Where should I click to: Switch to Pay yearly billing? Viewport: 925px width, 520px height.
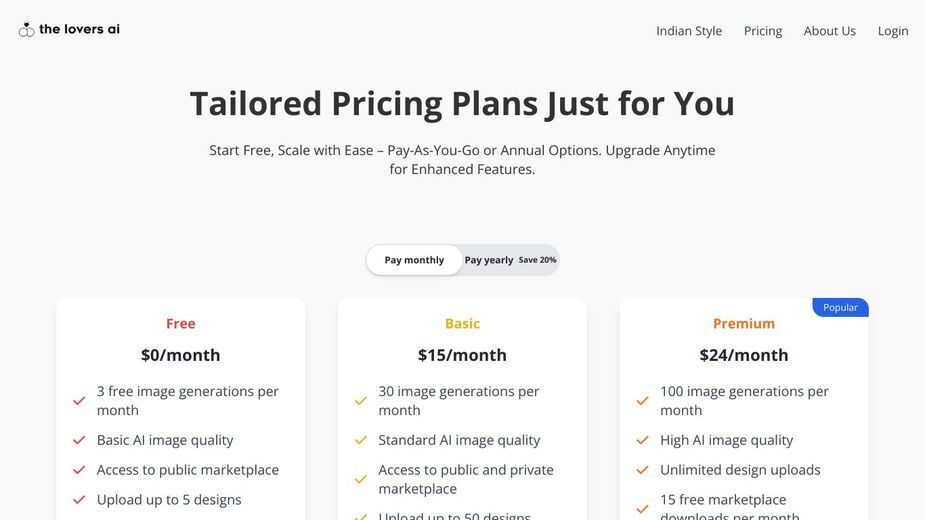coord(488,260)
